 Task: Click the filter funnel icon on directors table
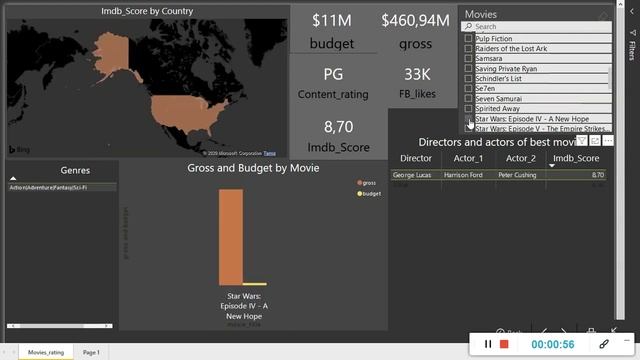582,141
